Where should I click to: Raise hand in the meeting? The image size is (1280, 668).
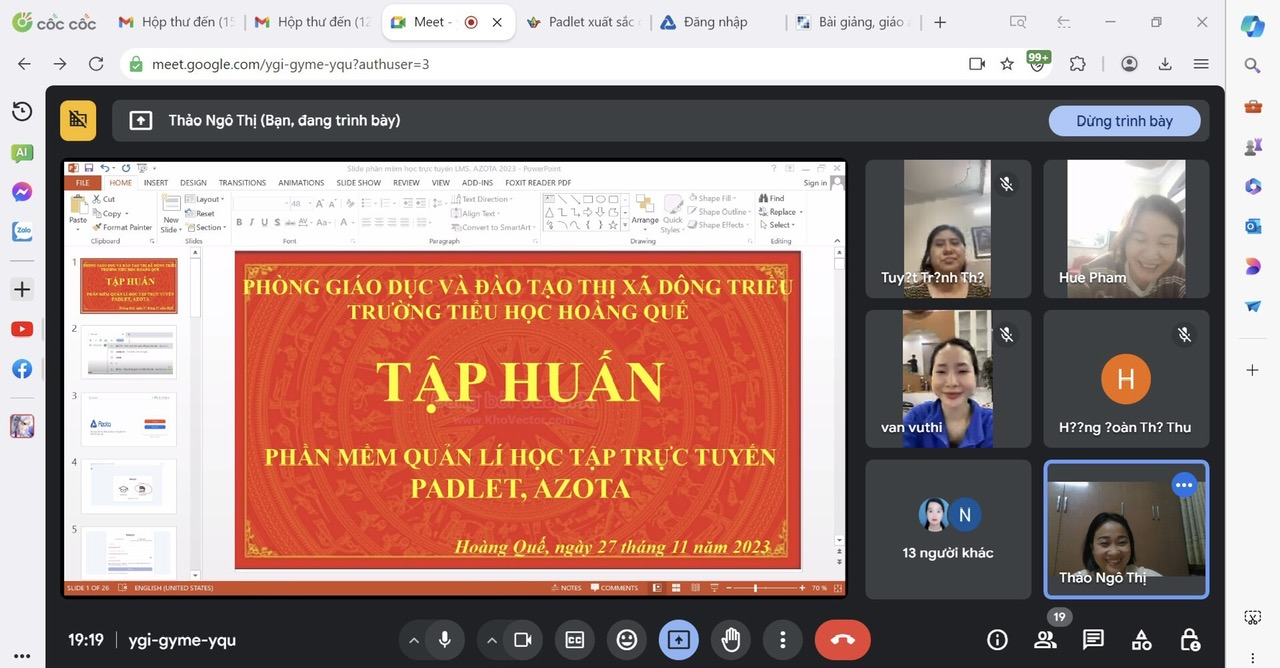coord(731,640)
